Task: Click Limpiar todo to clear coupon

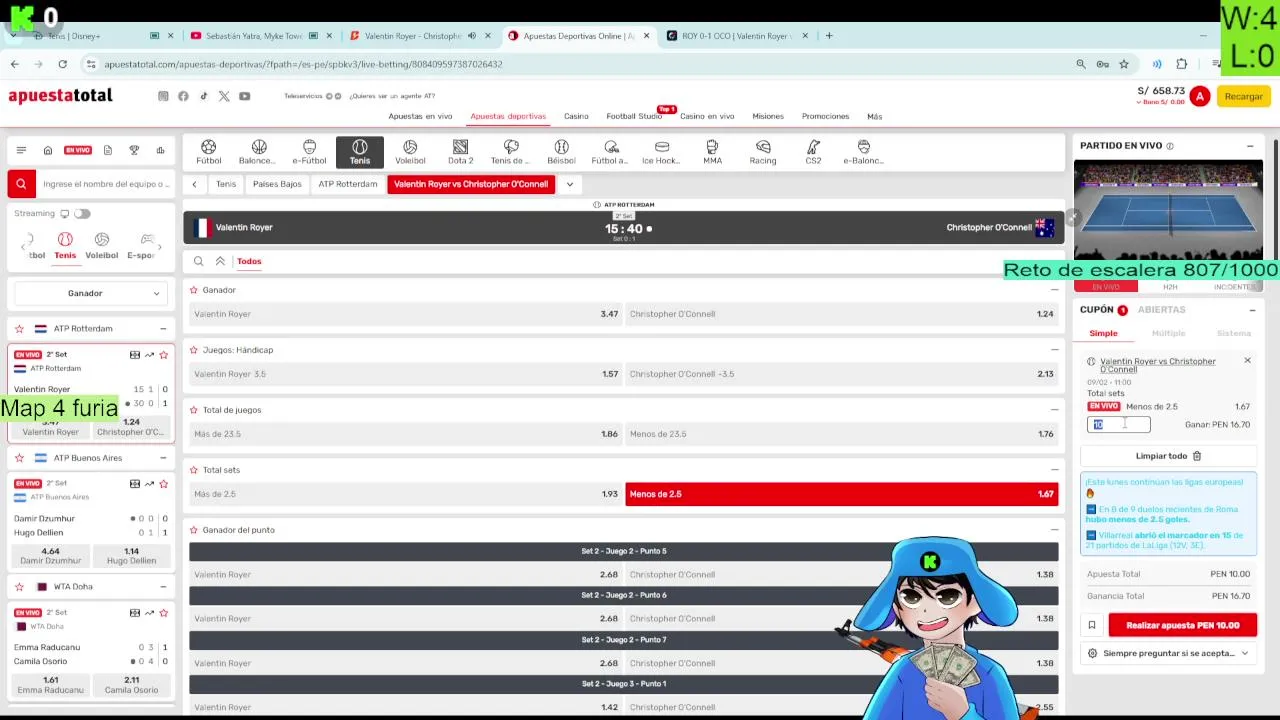Action: tap(1168, 456)
